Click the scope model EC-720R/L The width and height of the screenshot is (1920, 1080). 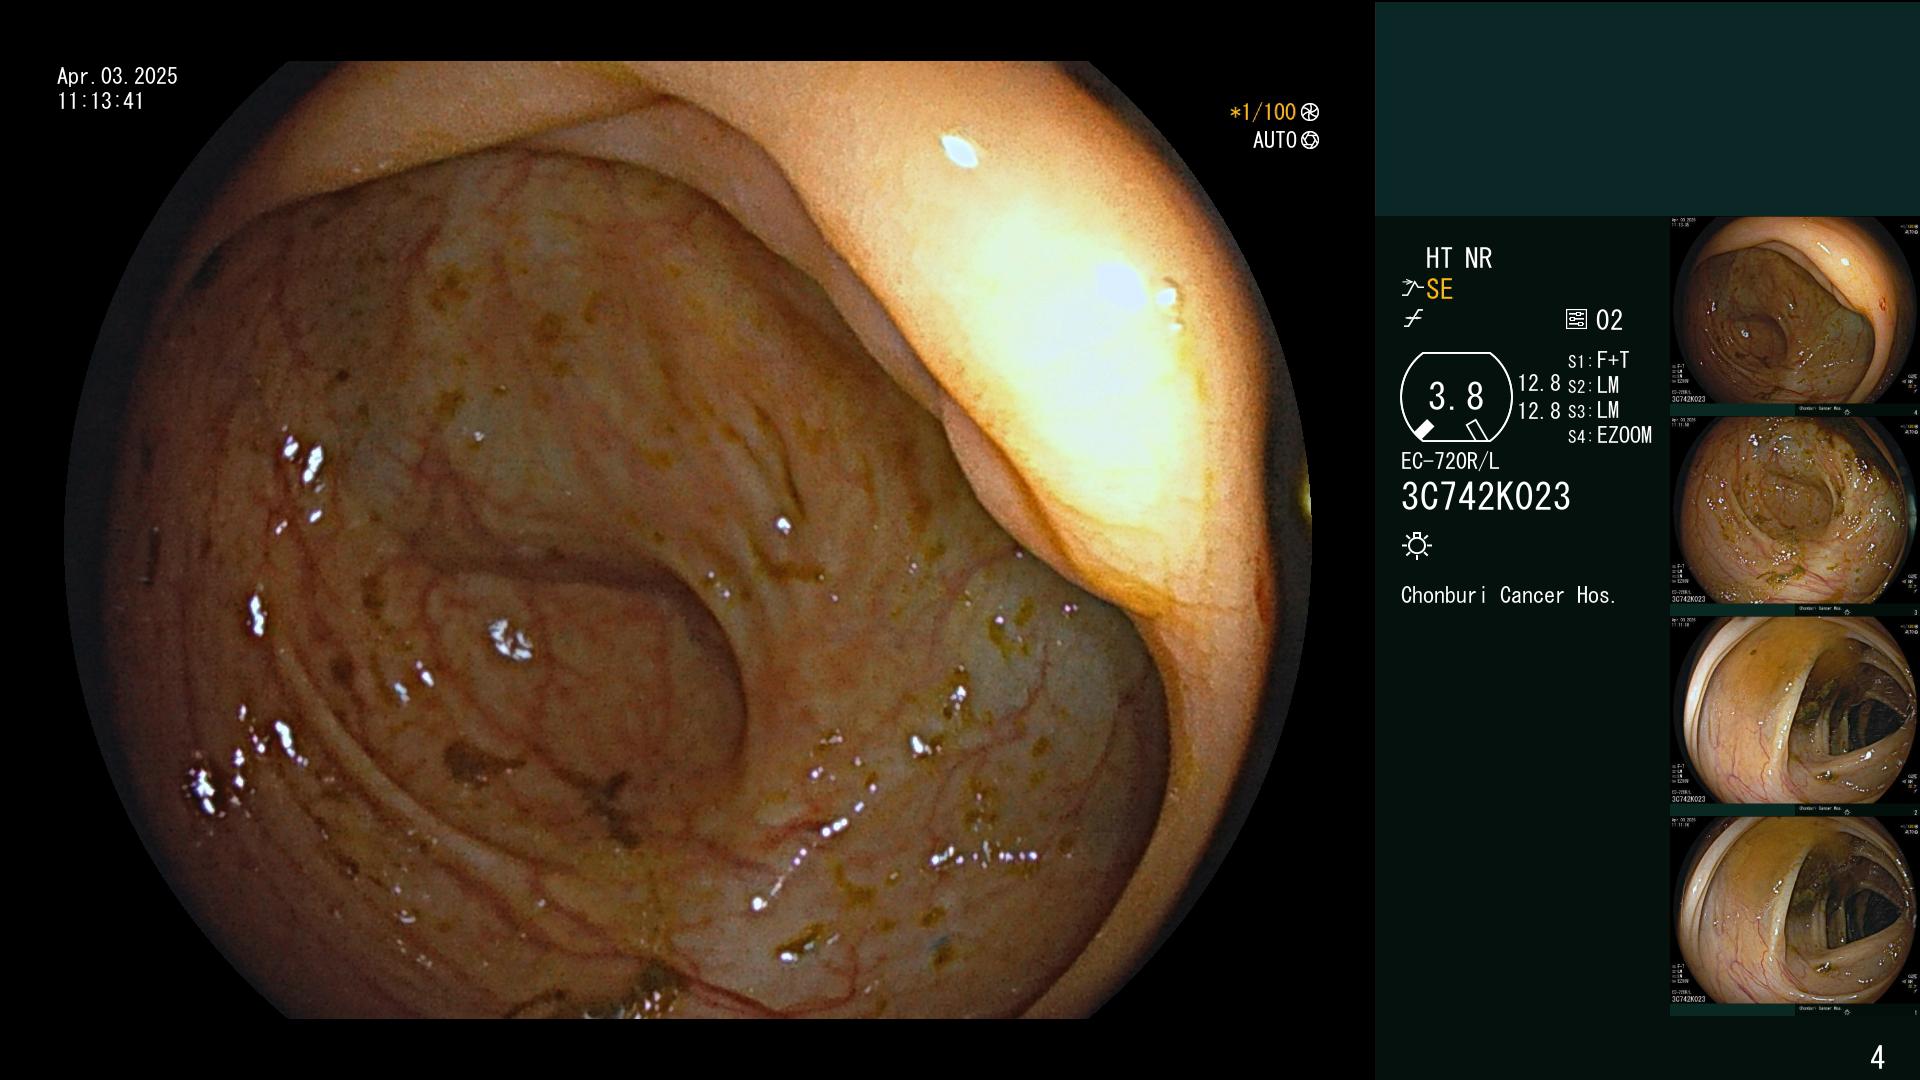(x=1450, y=461)
